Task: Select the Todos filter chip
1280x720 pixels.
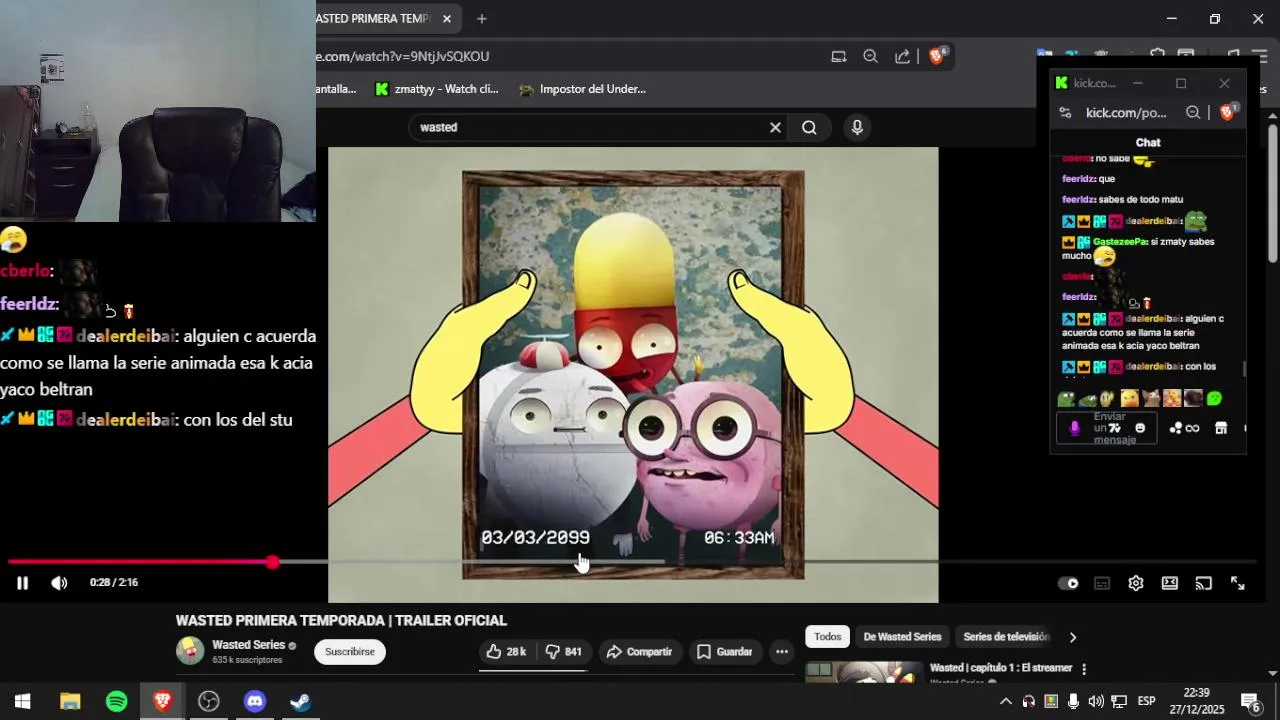Action: pos(828,637)
